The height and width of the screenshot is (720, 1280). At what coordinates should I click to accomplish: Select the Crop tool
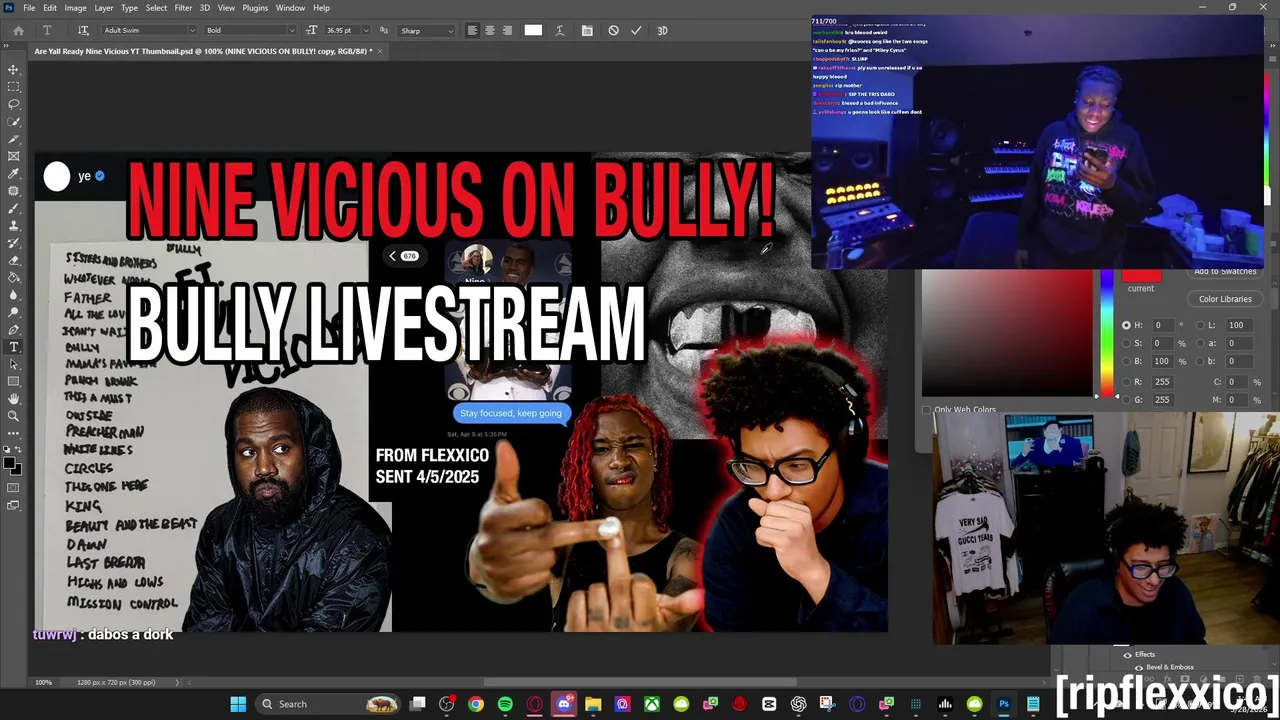(14, 139)
